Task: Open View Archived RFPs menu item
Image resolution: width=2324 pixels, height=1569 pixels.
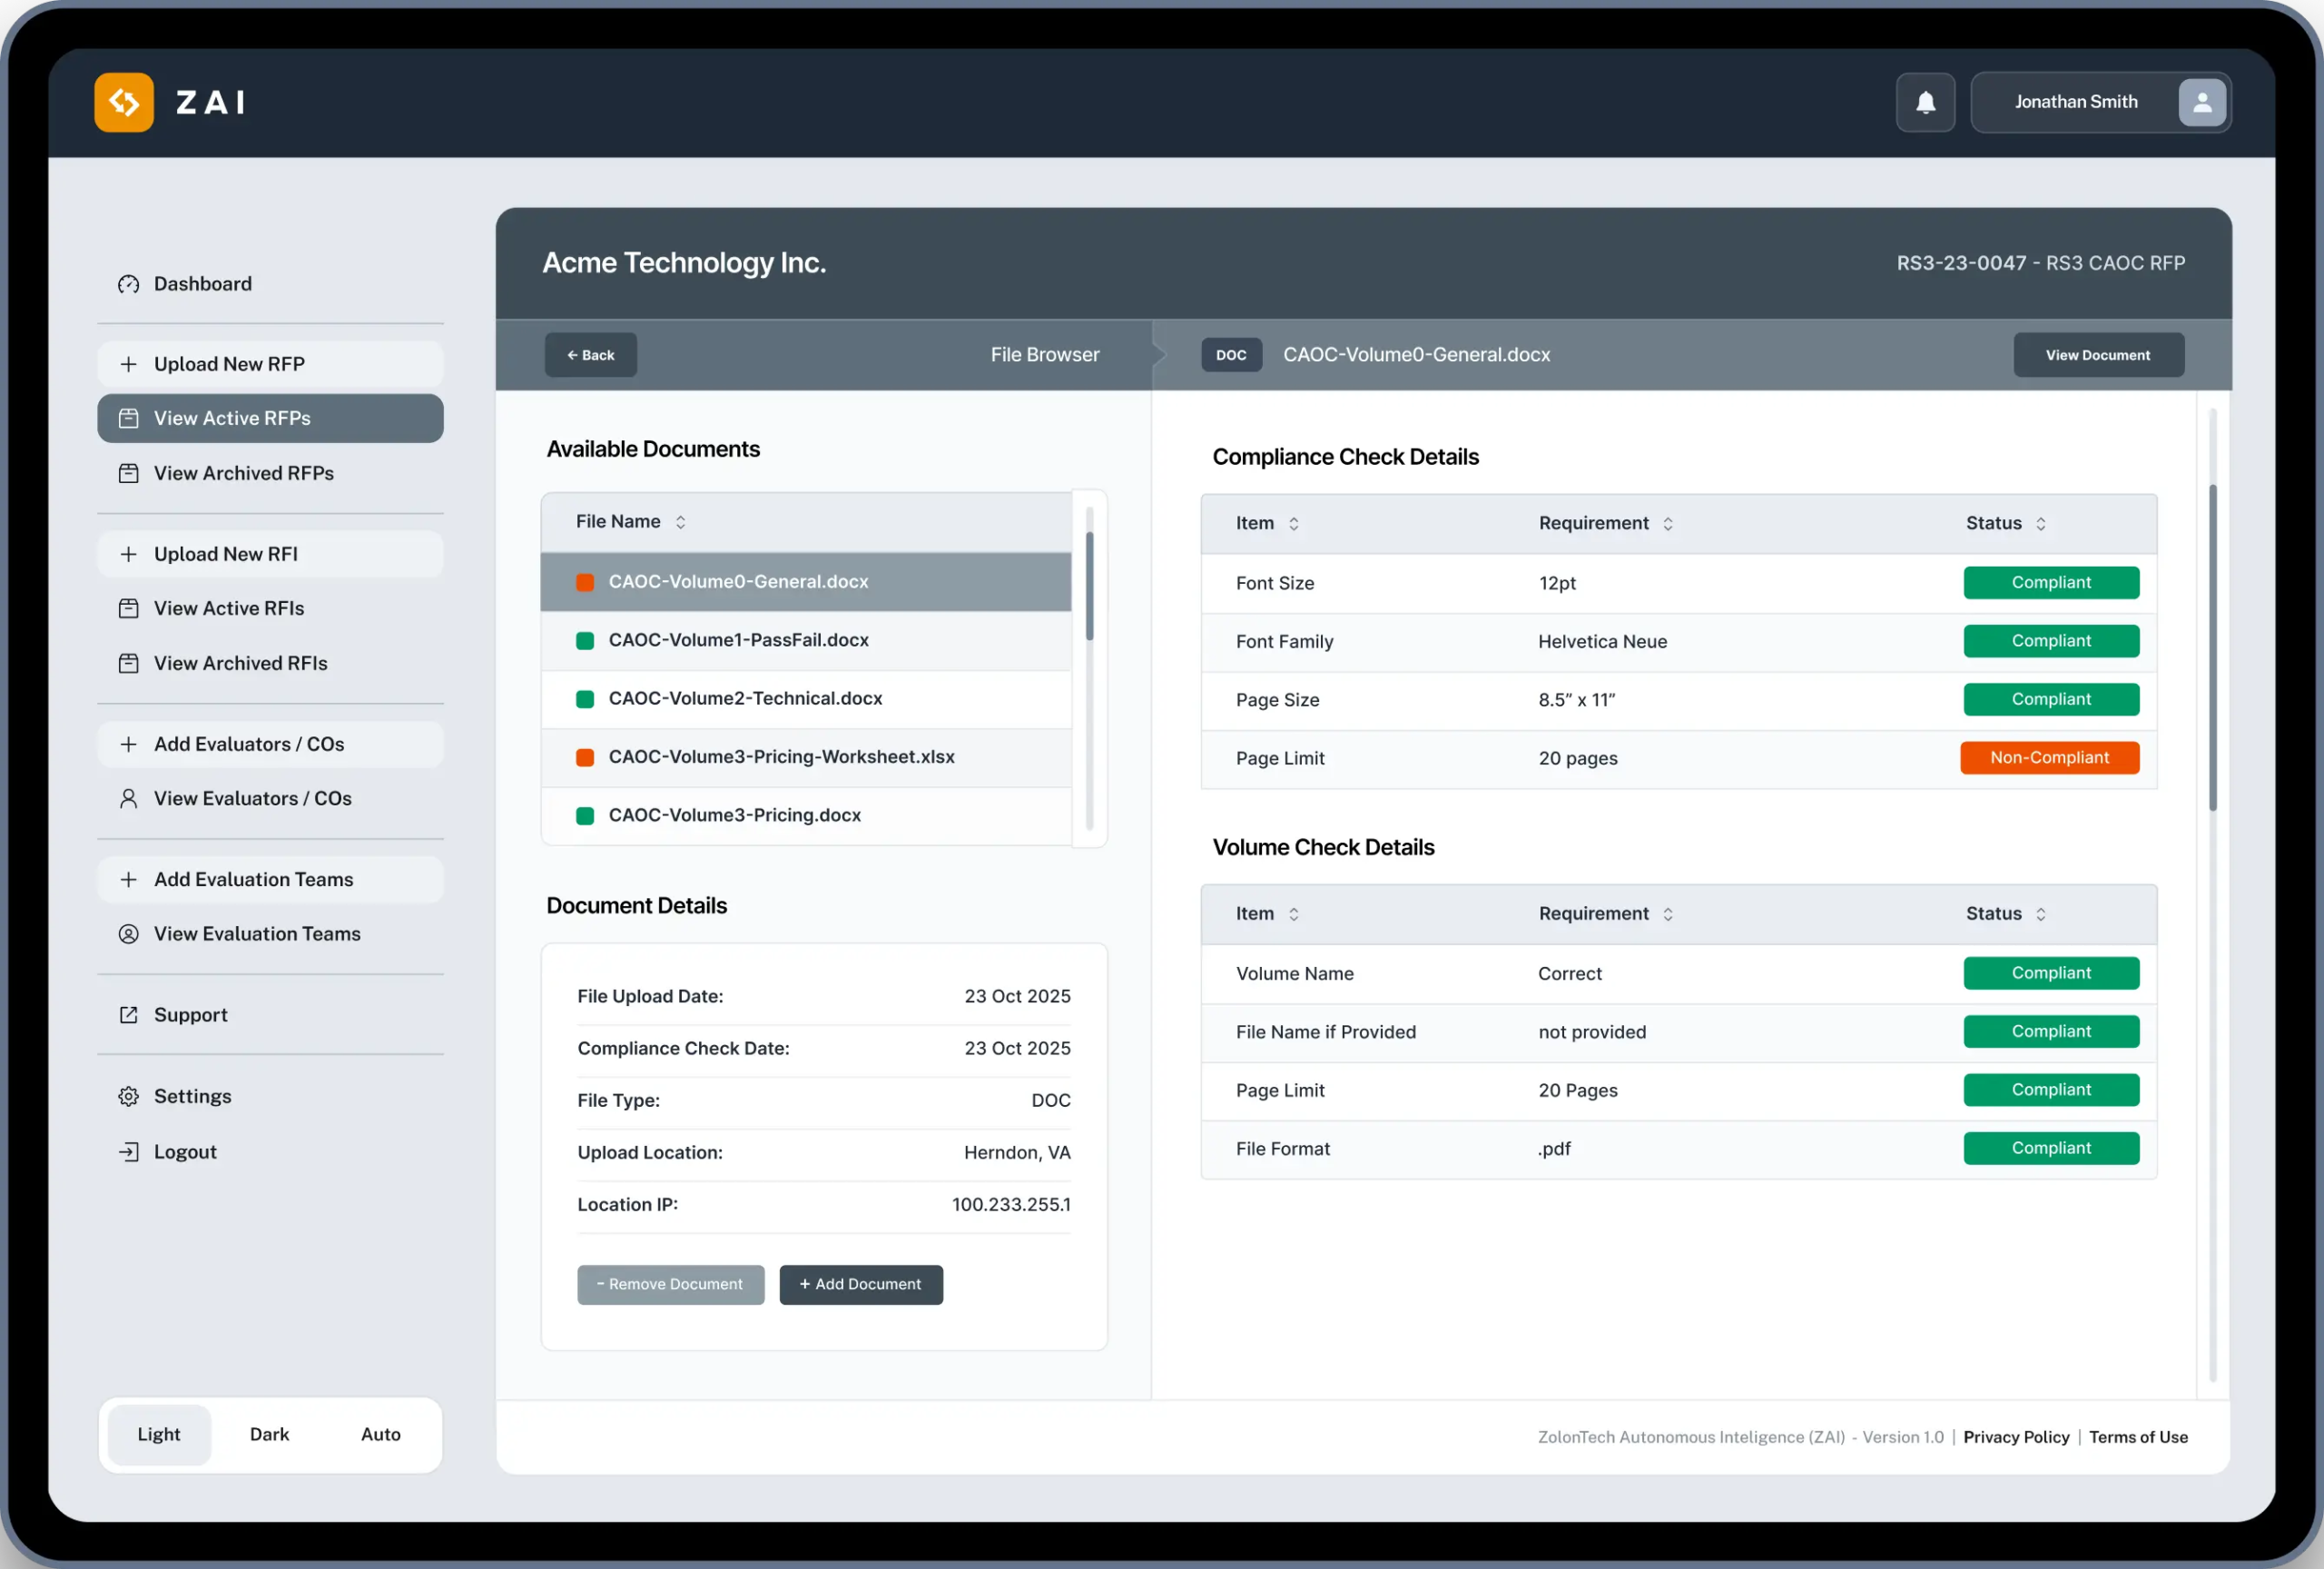Action: (243, 473)
